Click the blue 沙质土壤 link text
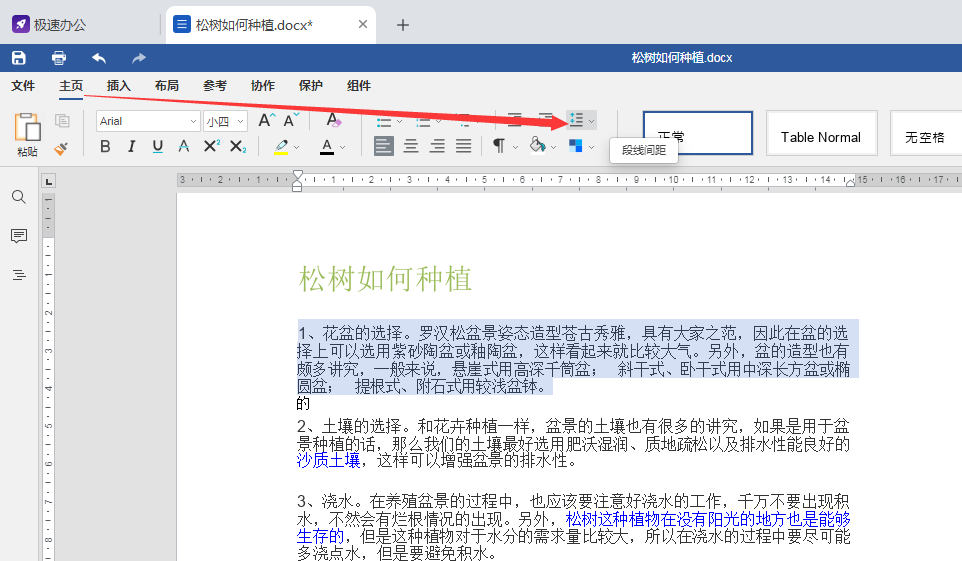 coord(328,461)
